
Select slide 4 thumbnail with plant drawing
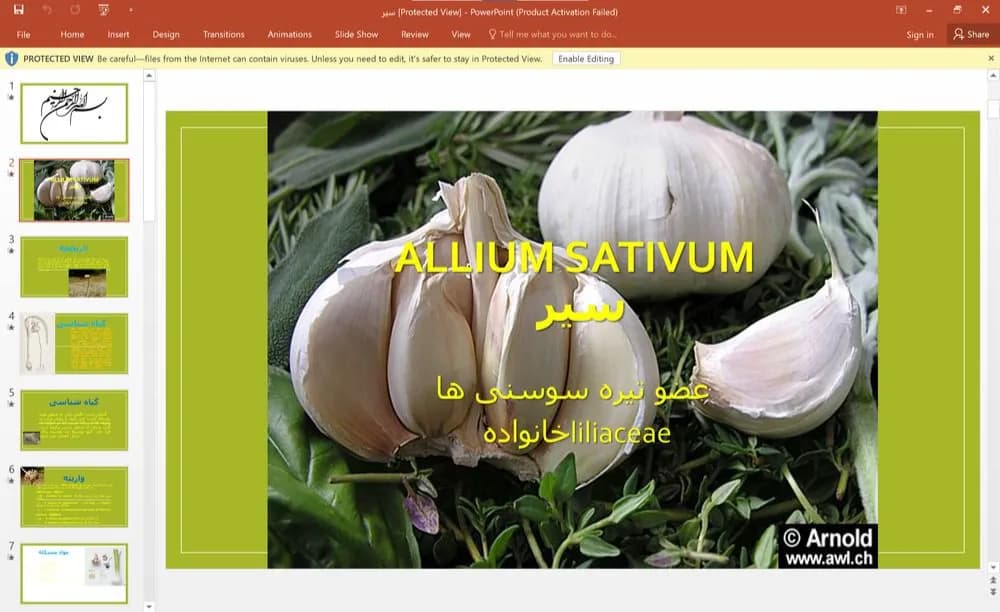click(x=74, y=344)
